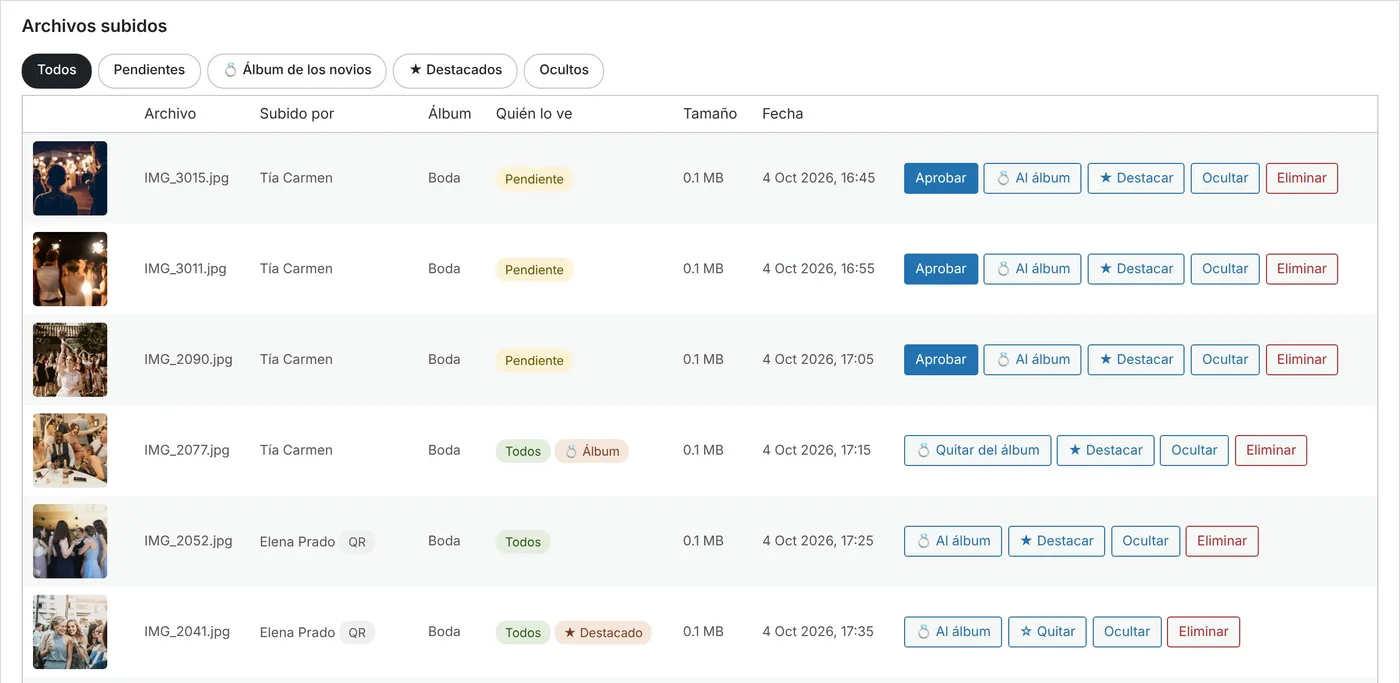Select the Destacados filter tab

pos(455,70)
